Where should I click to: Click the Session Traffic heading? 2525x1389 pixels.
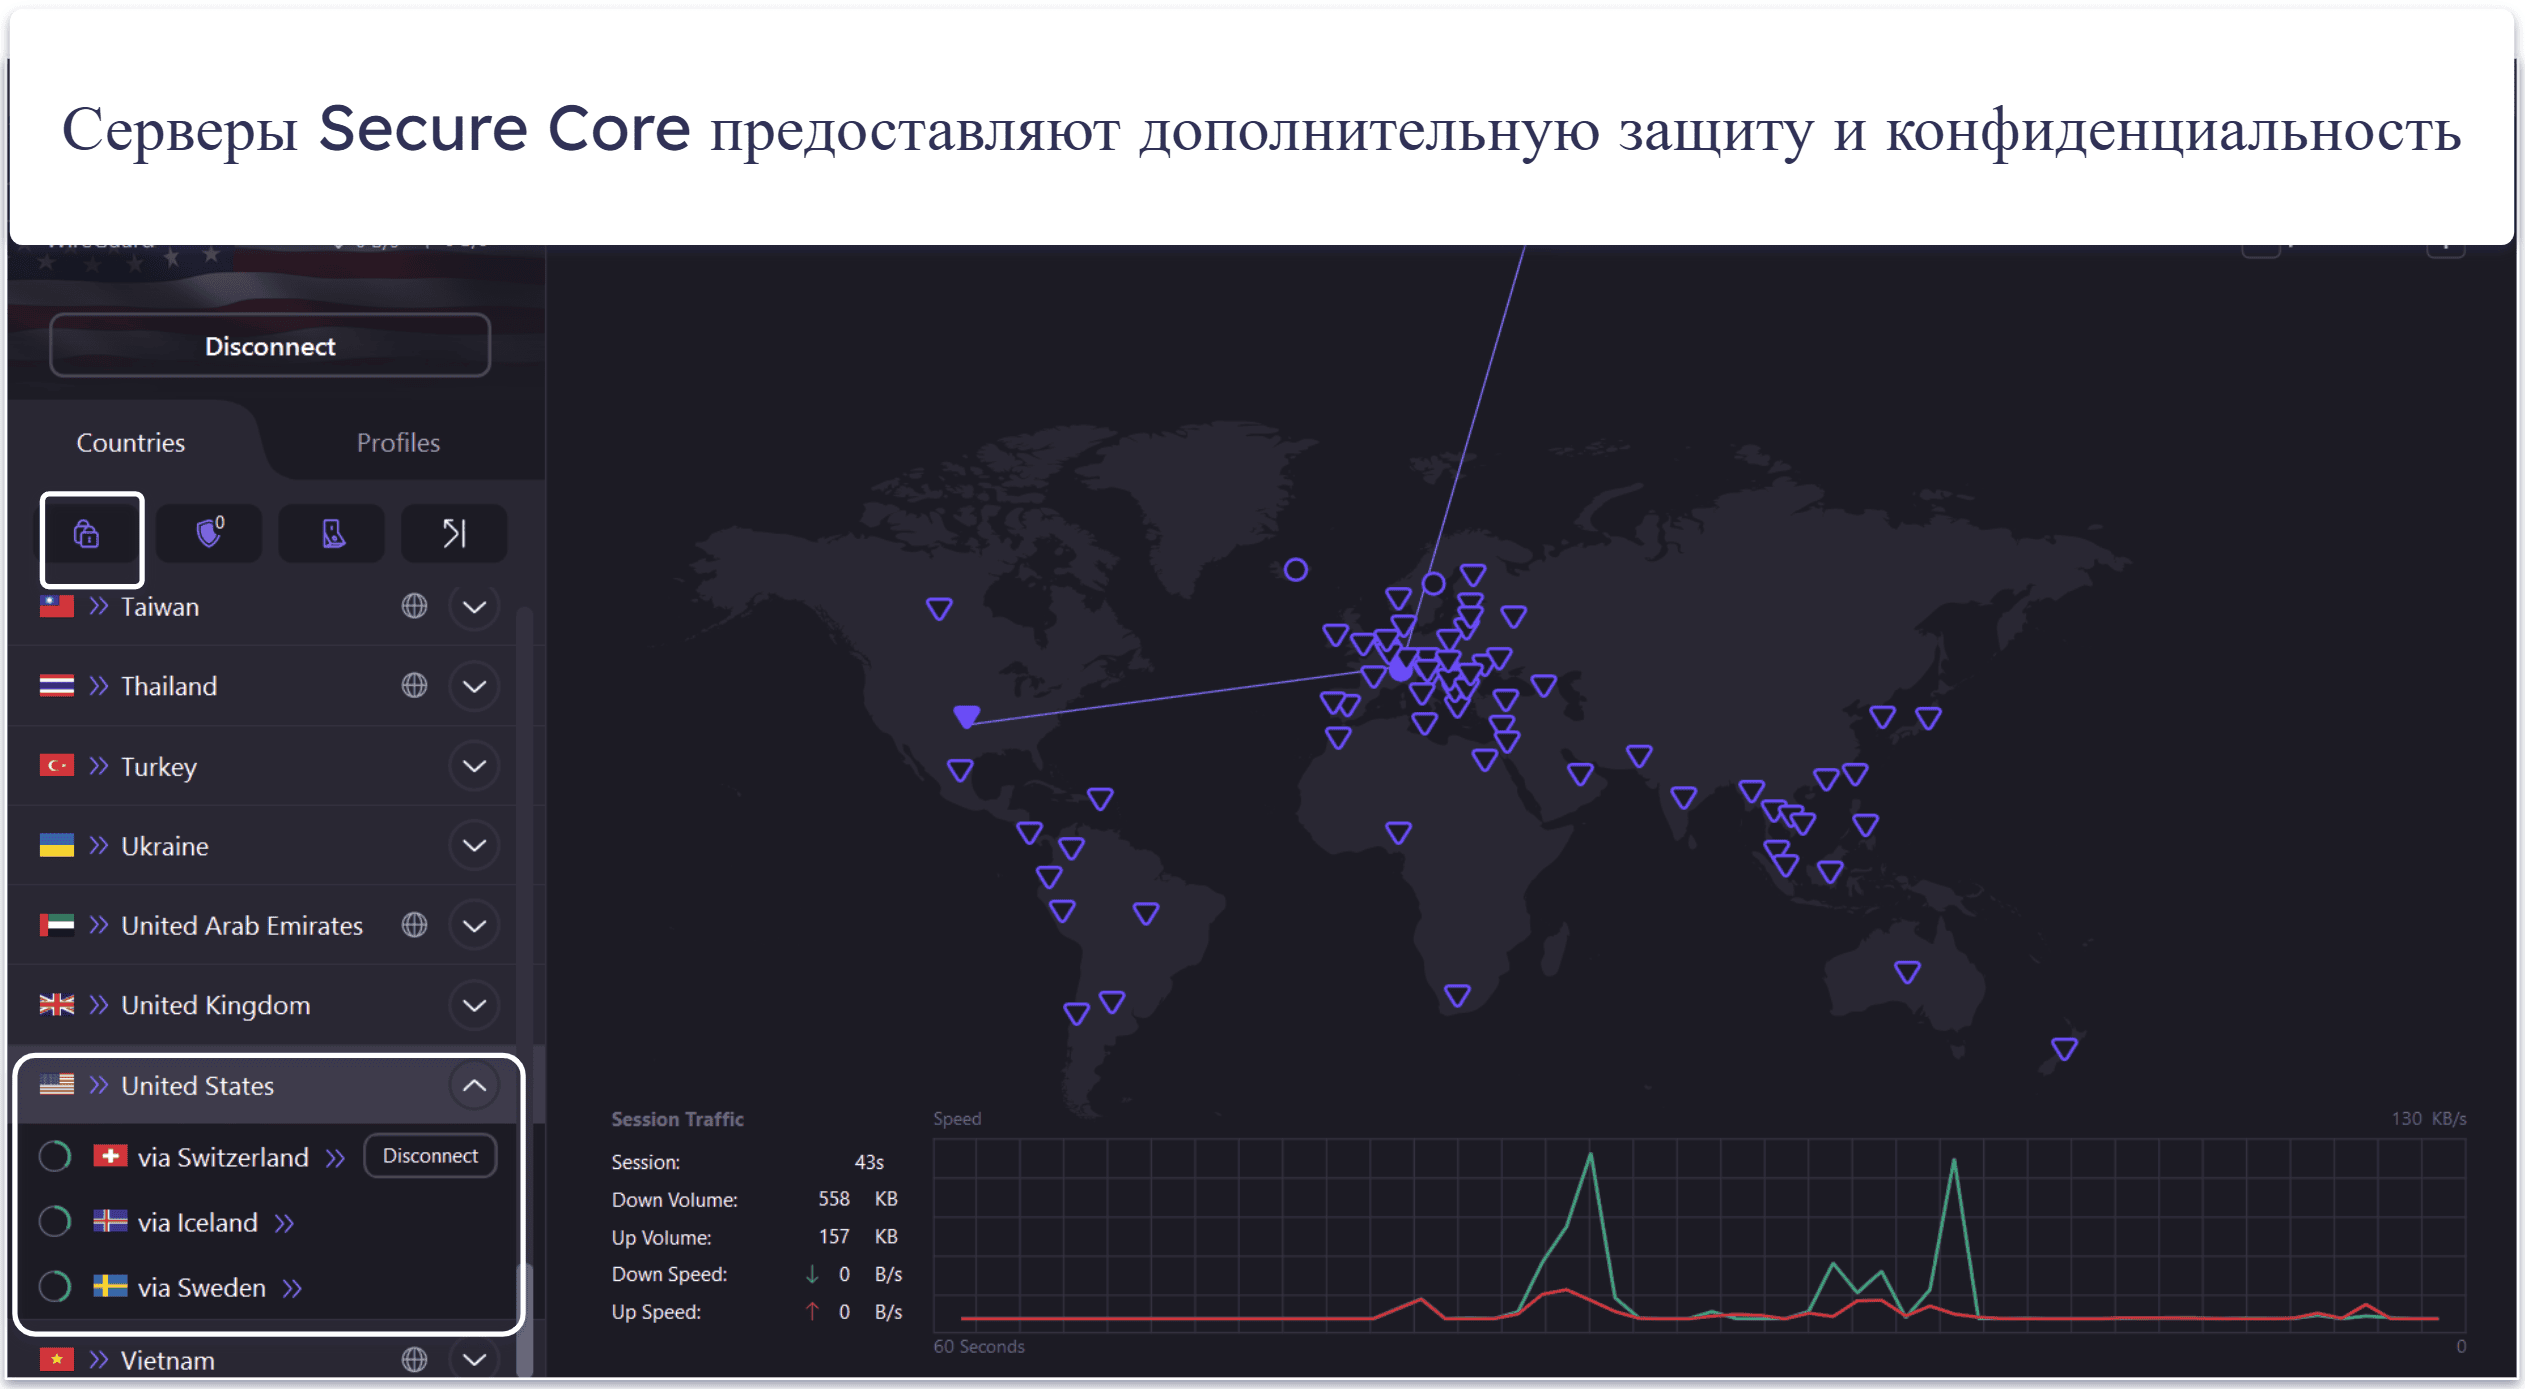click(677, 1119)
